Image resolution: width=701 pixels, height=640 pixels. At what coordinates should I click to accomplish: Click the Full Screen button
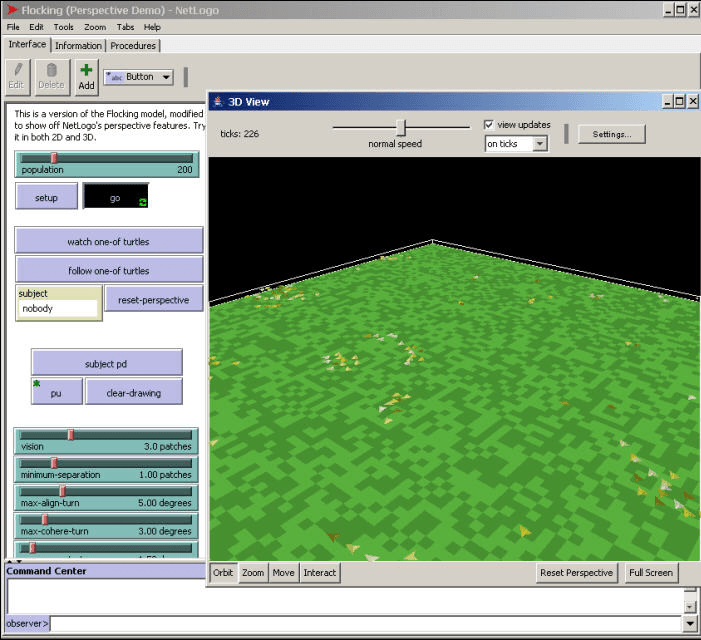pyautogui.click(x=651, y=573)
